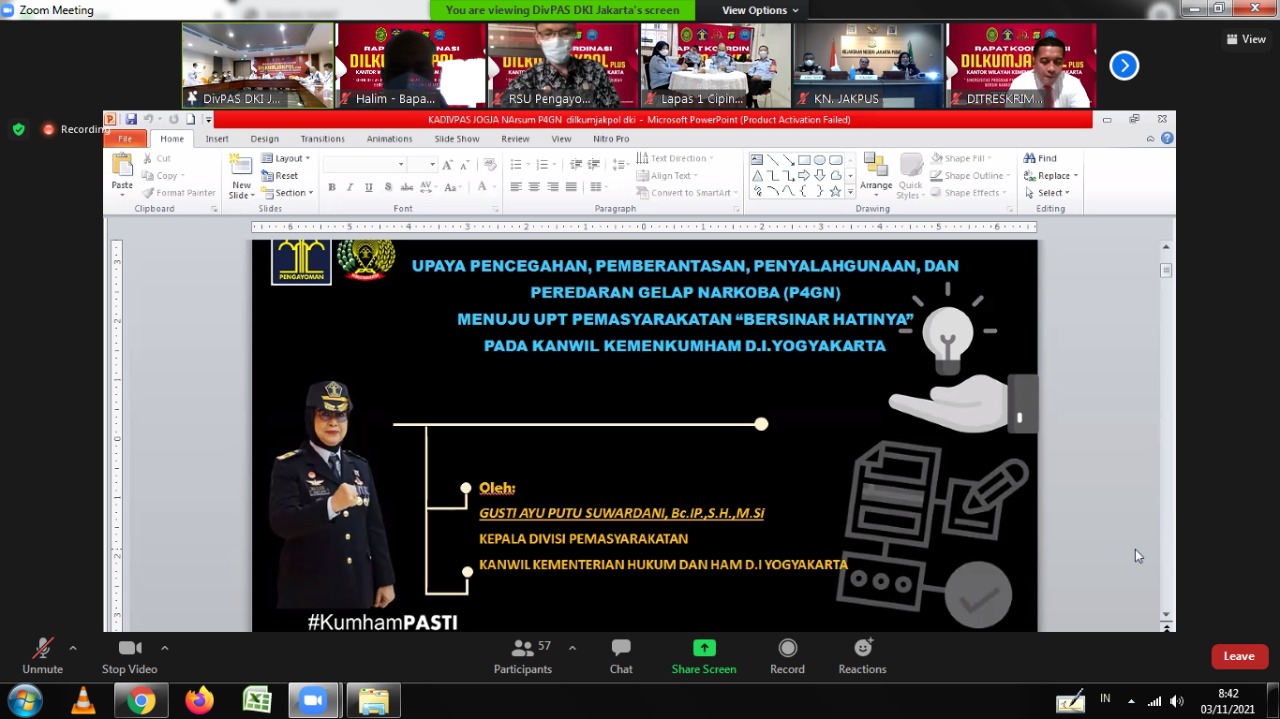The width and height of the screenshot is (1280, 719).
Task: Select the Star shape in gallery
Action: coord(835,191)
